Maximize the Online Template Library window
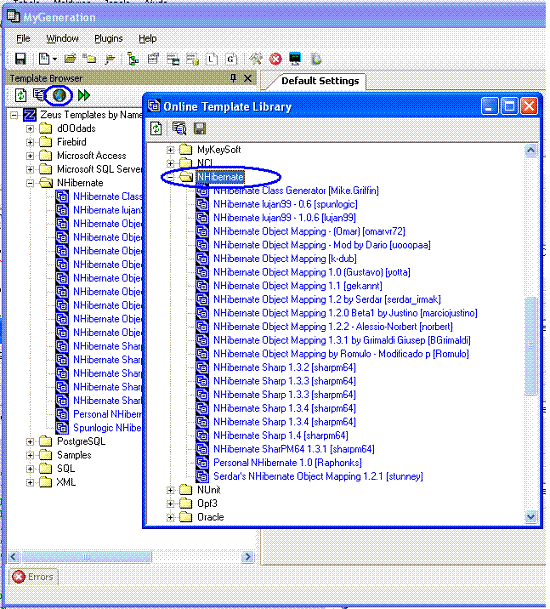 (509, 106)
